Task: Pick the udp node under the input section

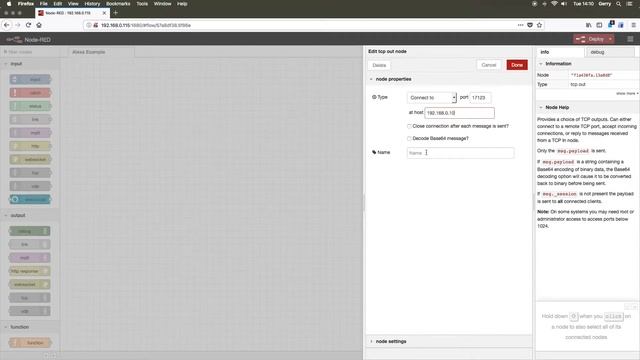Action: click(30, 186)
